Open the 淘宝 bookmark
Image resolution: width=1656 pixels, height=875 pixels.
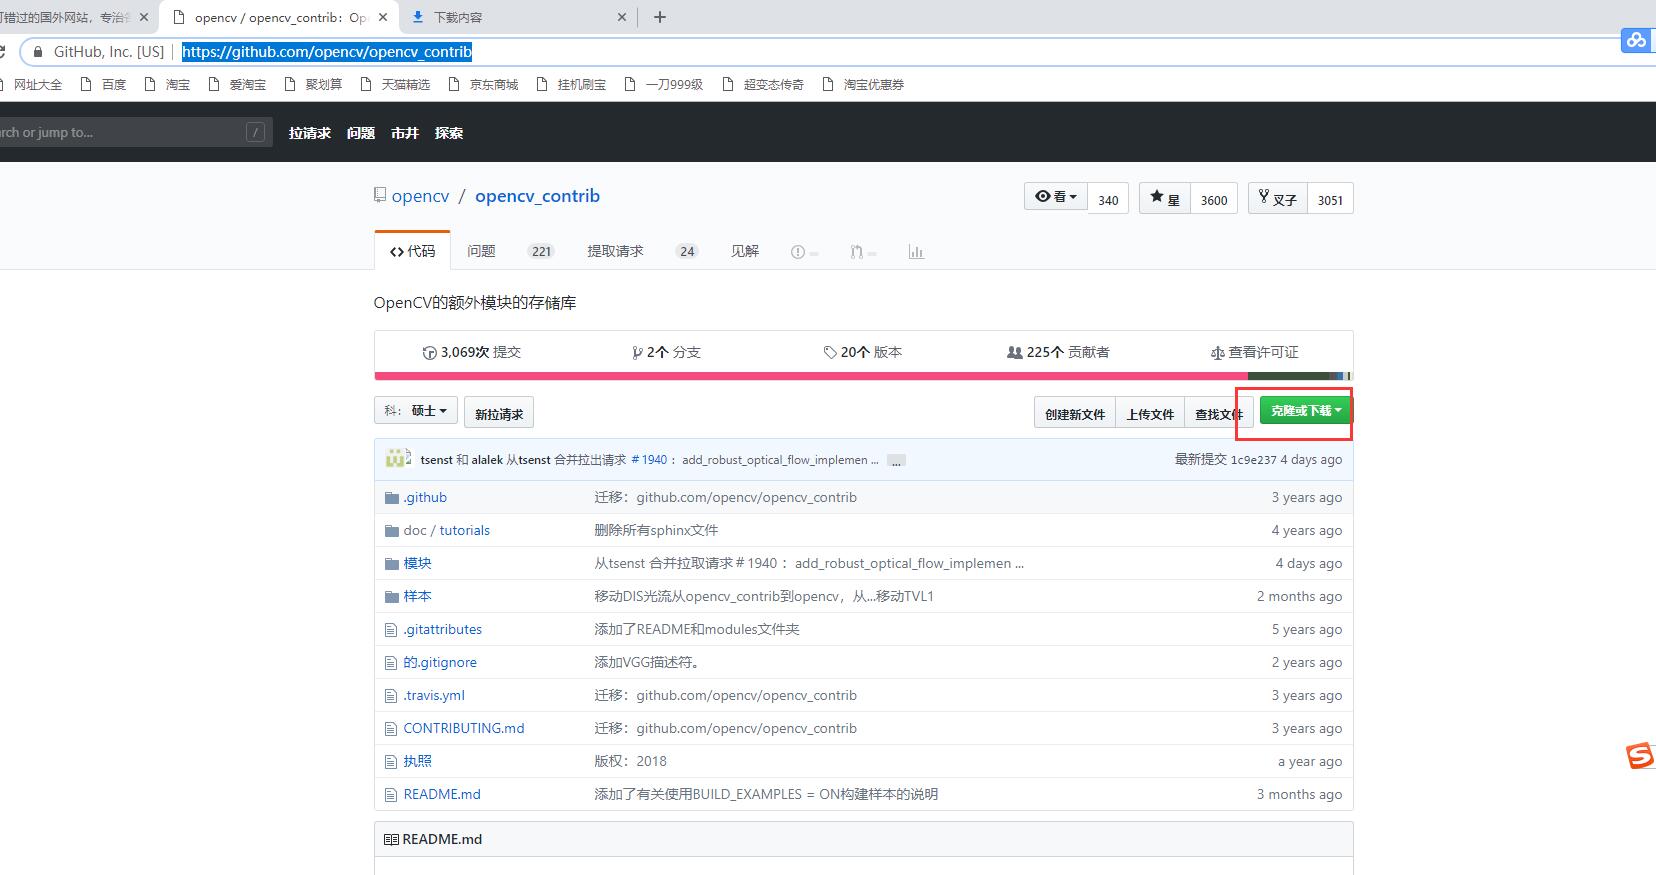tap(167, 85)
